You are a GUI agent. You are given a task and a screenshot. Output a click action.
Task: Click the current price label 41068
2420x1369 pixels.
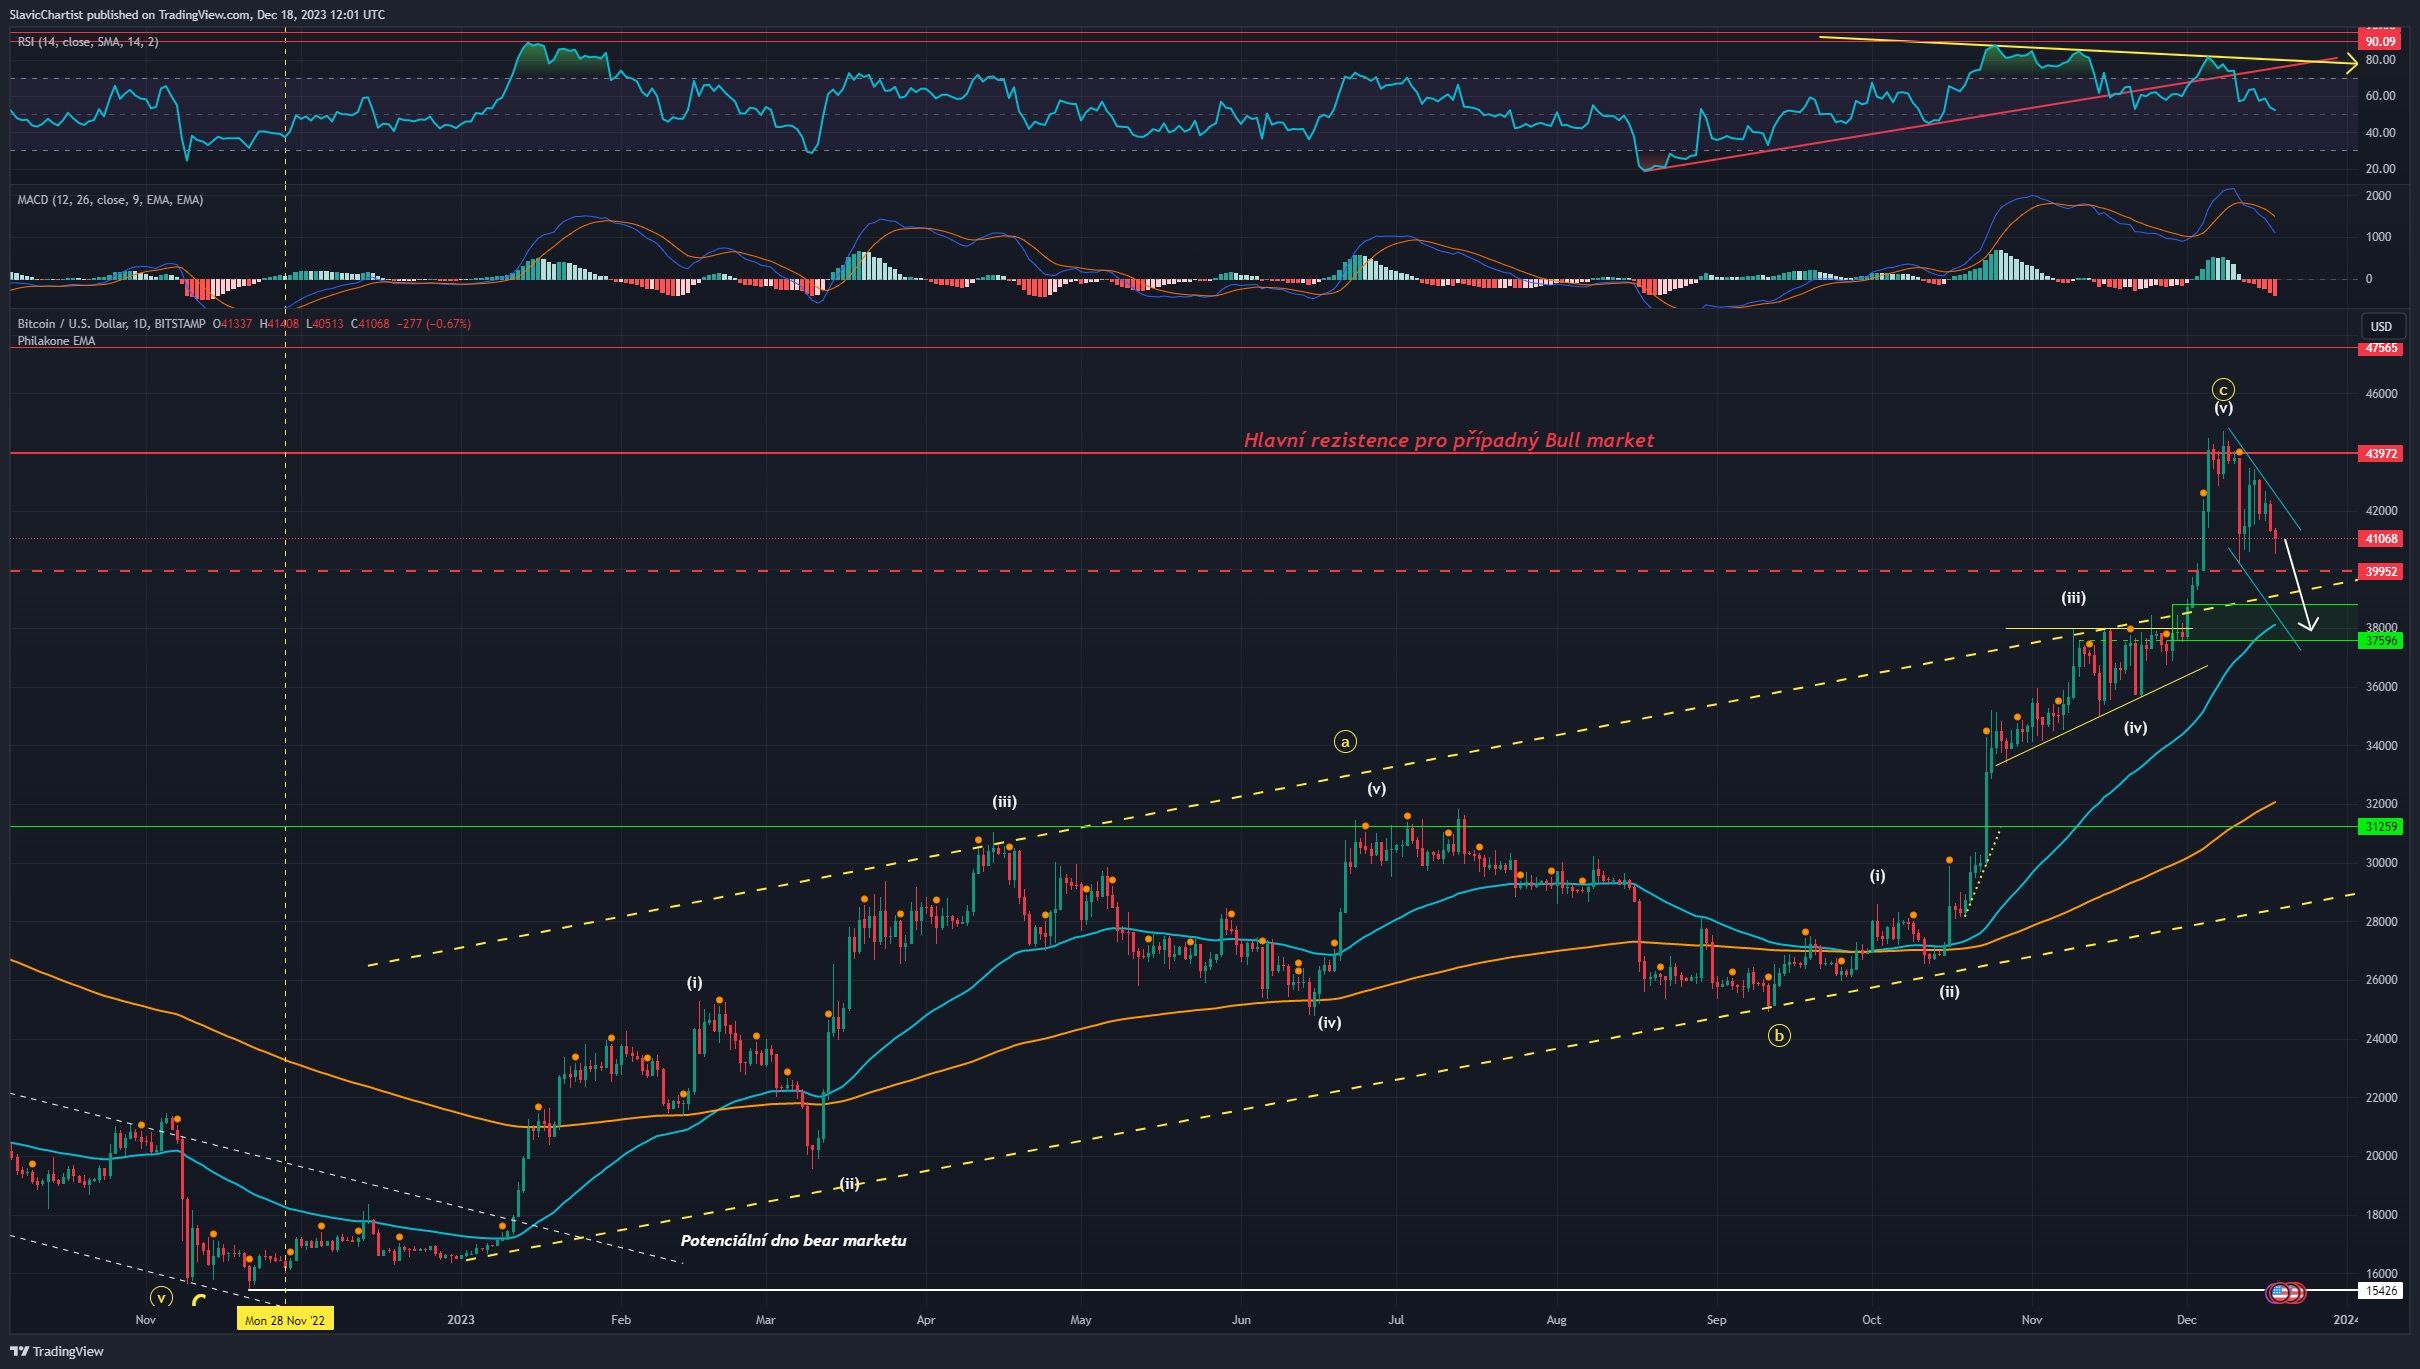click(x=2380, y=538)
